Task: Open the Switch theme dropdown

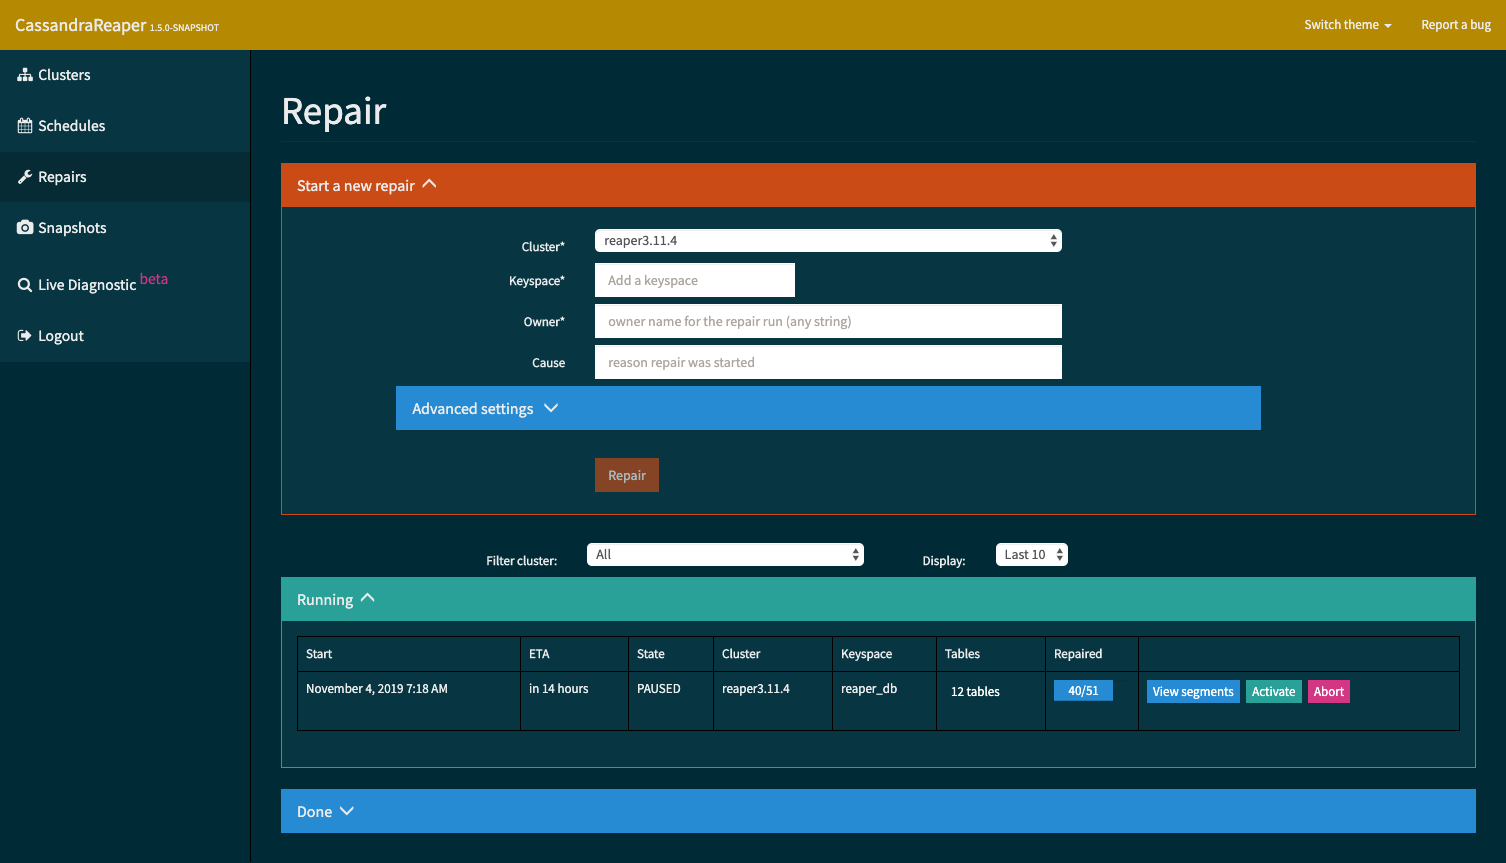Action: coord(1347,25)
